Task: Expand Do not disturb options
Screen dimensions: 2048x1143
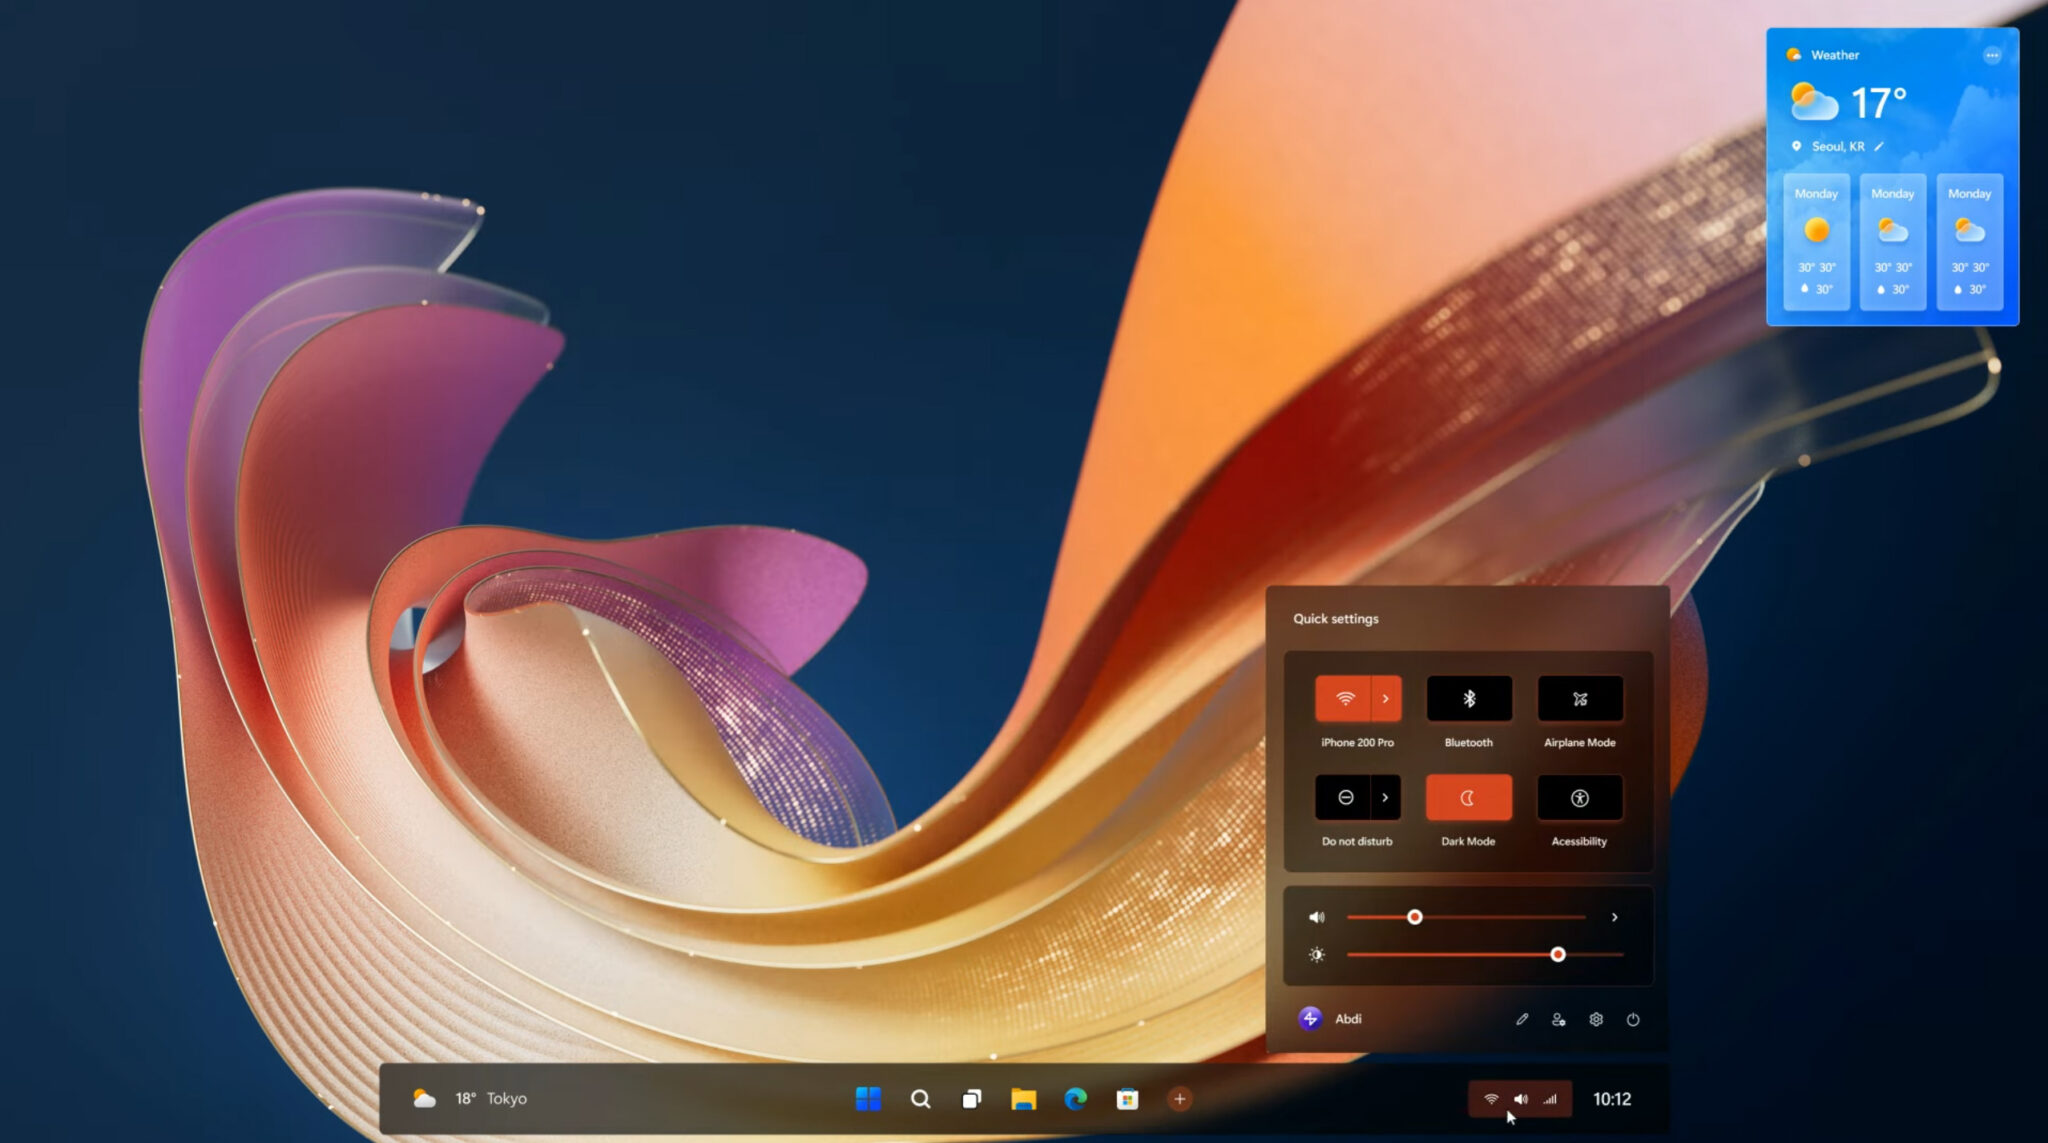Action: [x=1385, y=797]
